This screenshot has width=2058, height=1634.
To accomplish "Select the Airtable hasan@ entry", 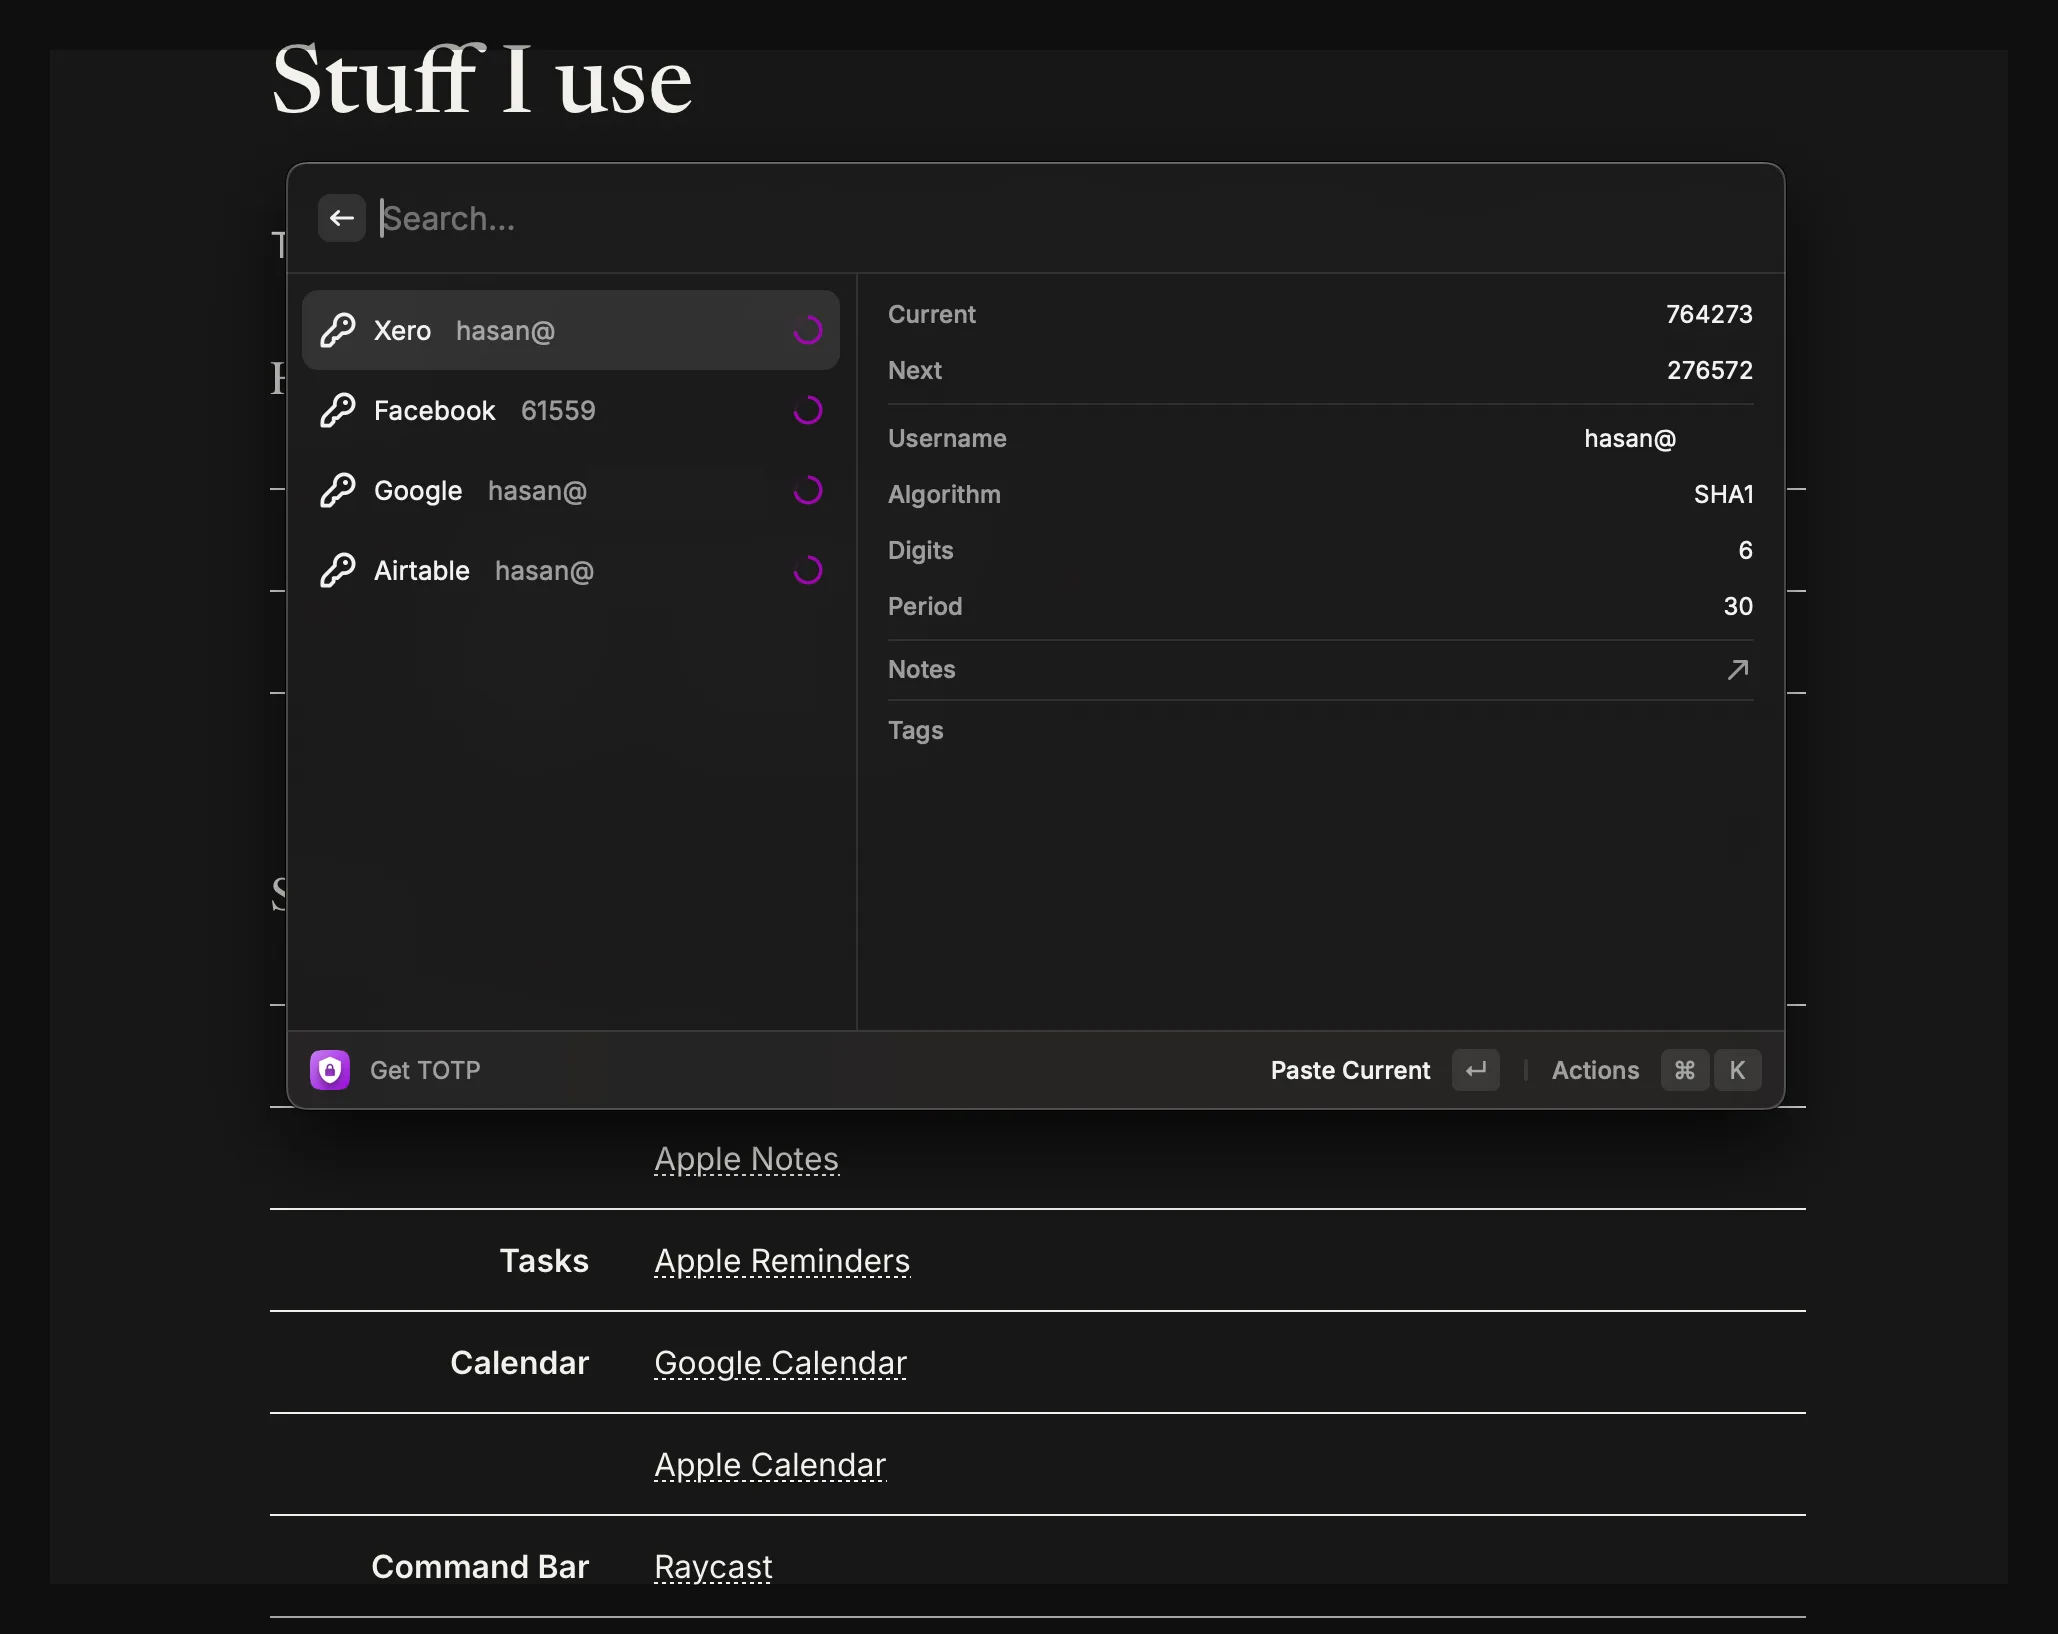I will [570, 570].
